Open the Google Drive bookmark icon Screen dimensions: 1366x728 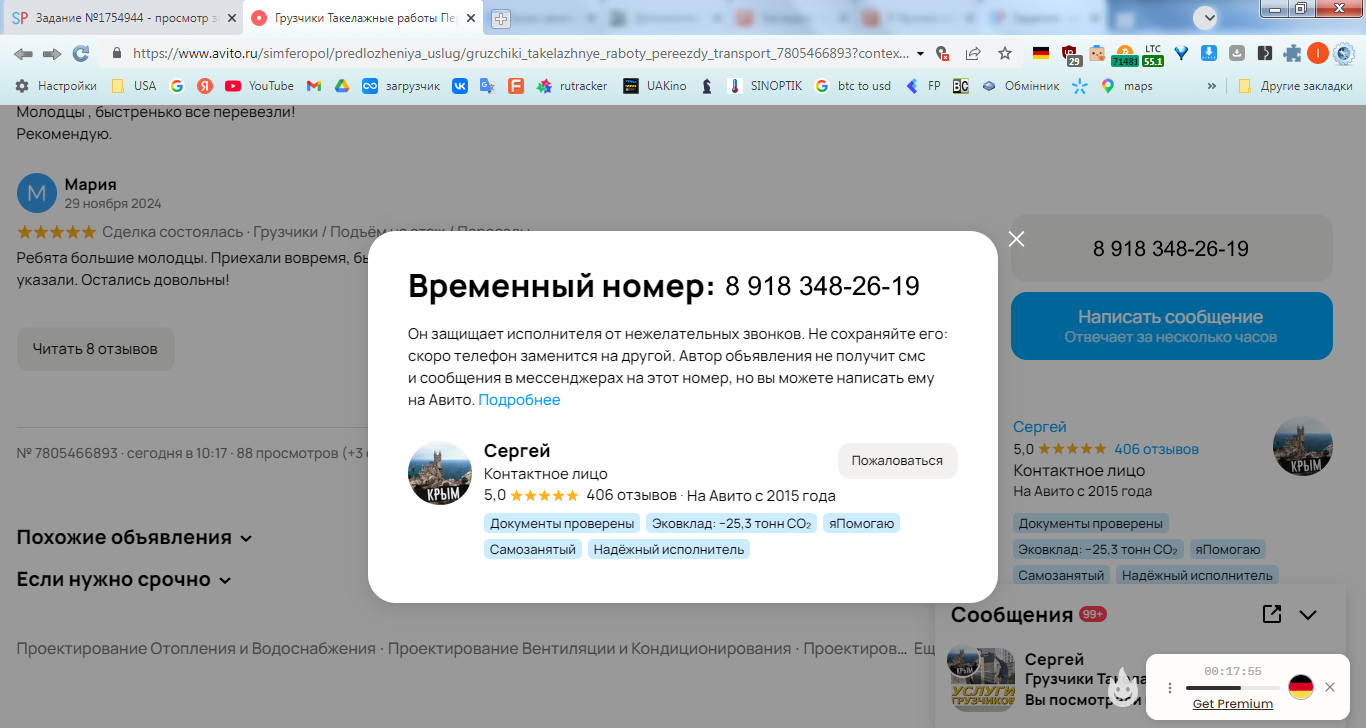[341, 86]
